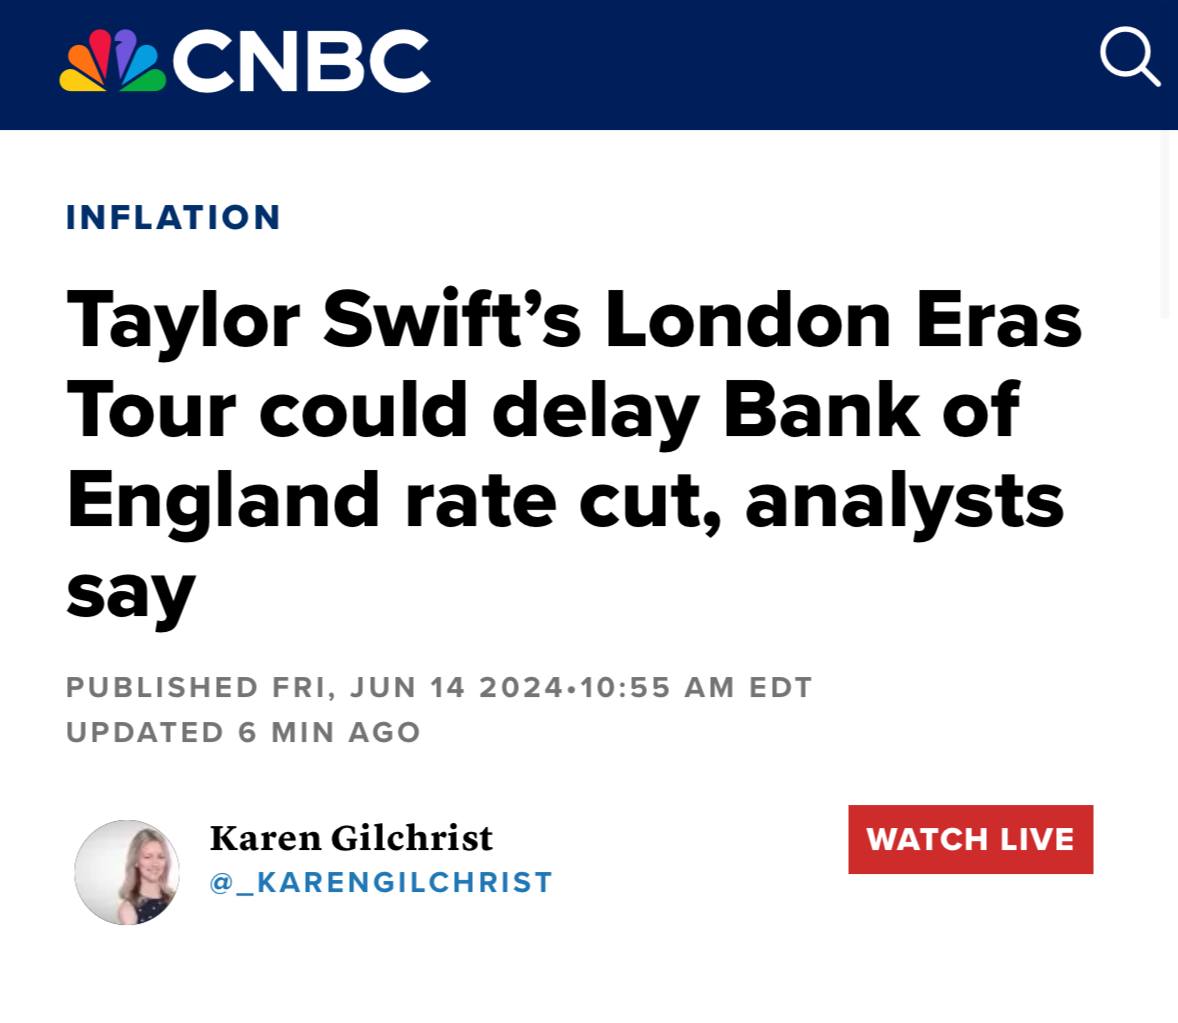Click the "PUBLISHED FRI, JUN 14 2024" date

tap(313, 688)
